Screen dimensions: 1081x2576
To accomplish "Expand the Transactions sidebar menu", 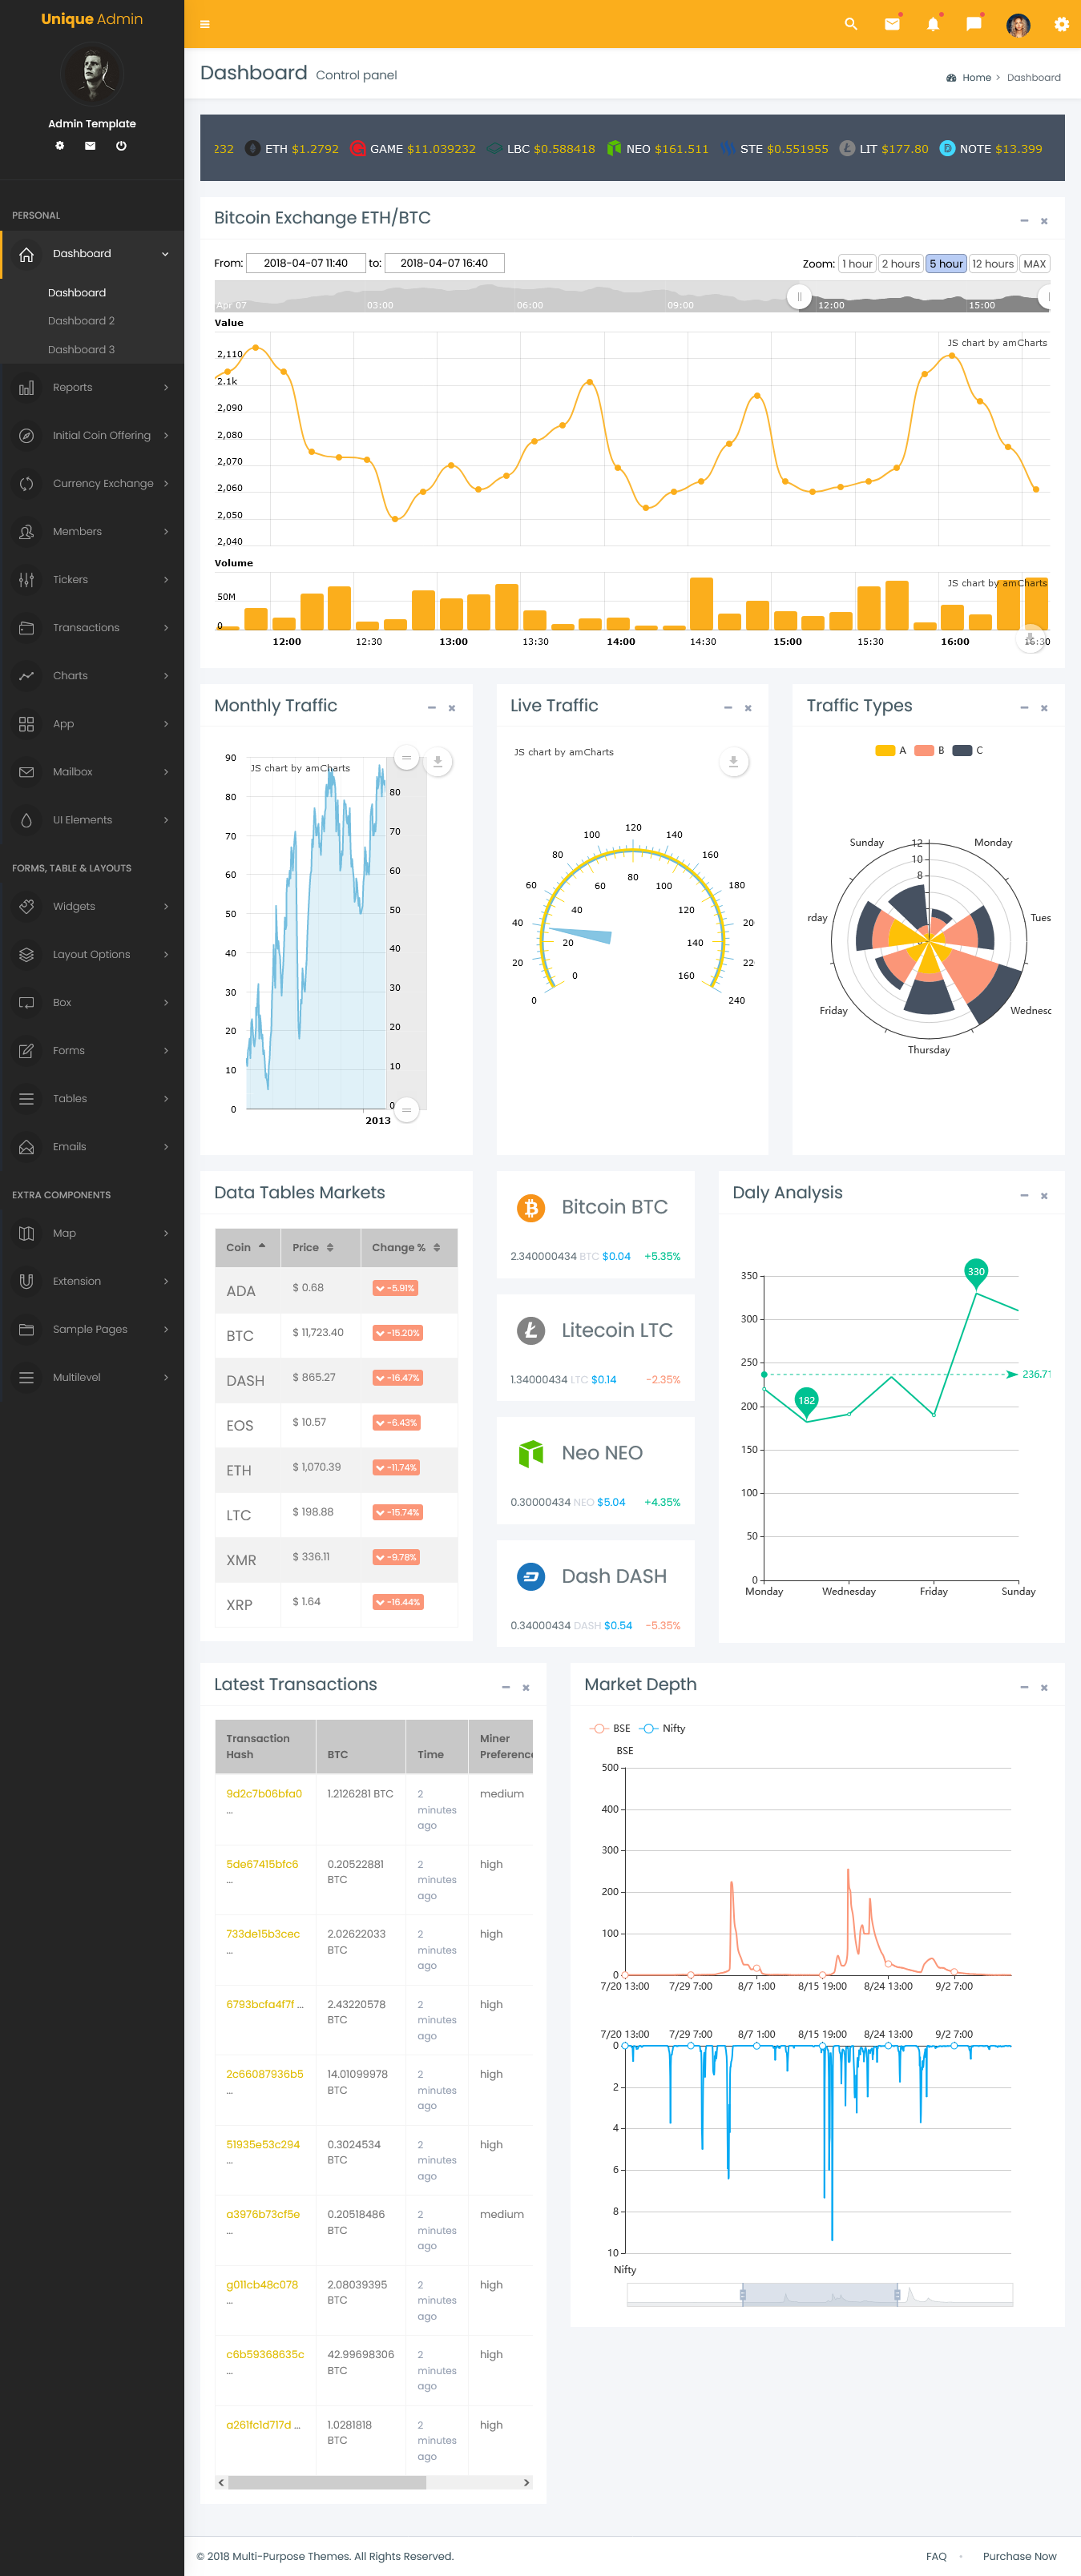I will (92, 628).
